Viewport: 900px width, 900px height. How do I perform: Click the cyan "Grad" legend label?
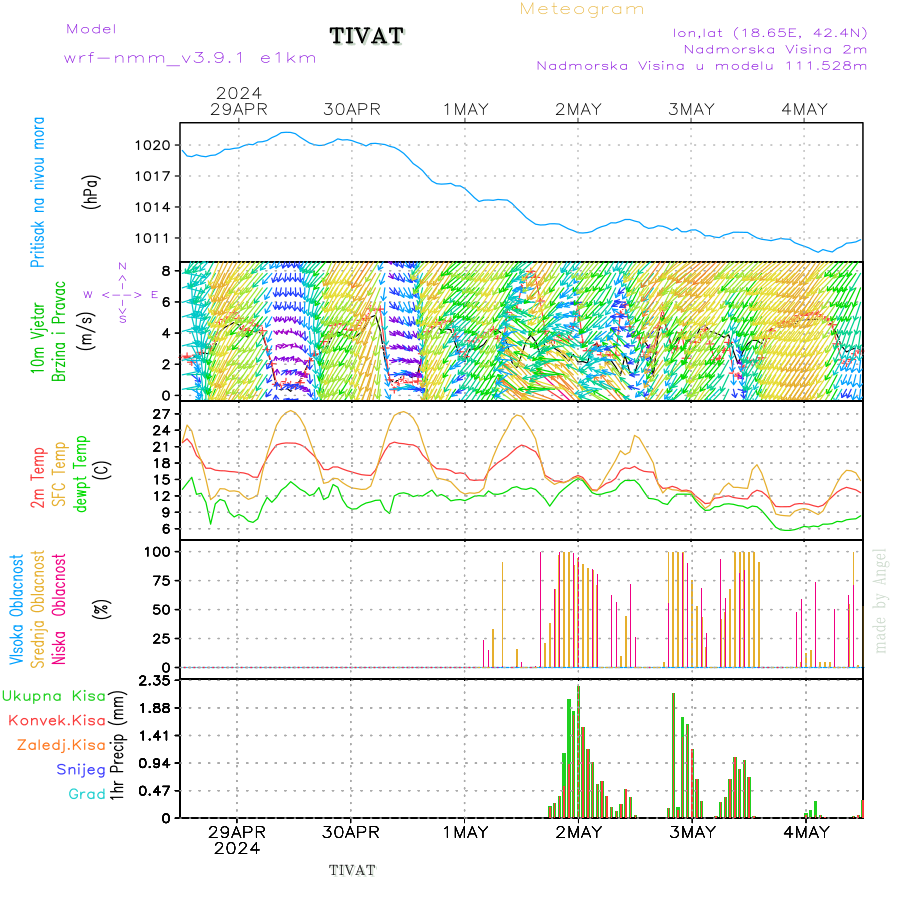coord(87,794)
